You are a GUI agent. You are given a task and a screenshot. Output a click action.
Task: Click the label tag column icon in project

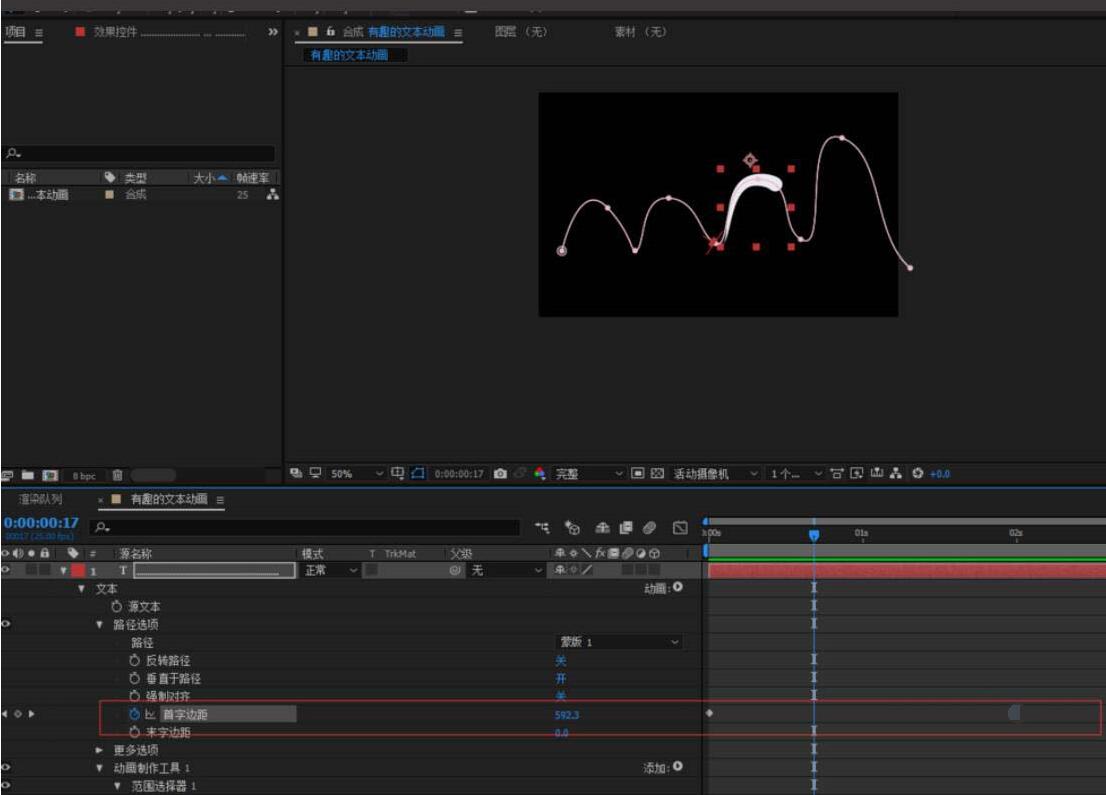109,177
